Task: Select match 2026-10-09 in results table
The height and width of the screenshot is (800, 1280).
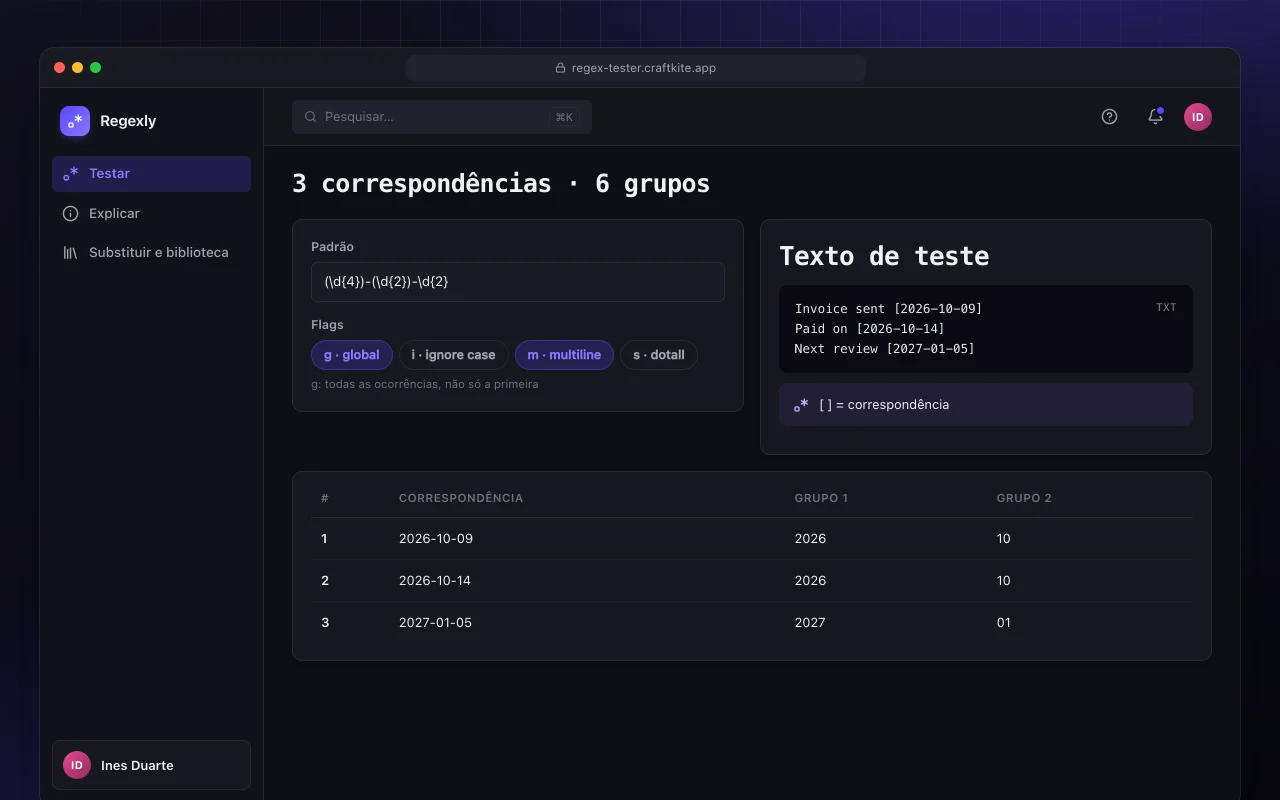Action: point(436,538)
